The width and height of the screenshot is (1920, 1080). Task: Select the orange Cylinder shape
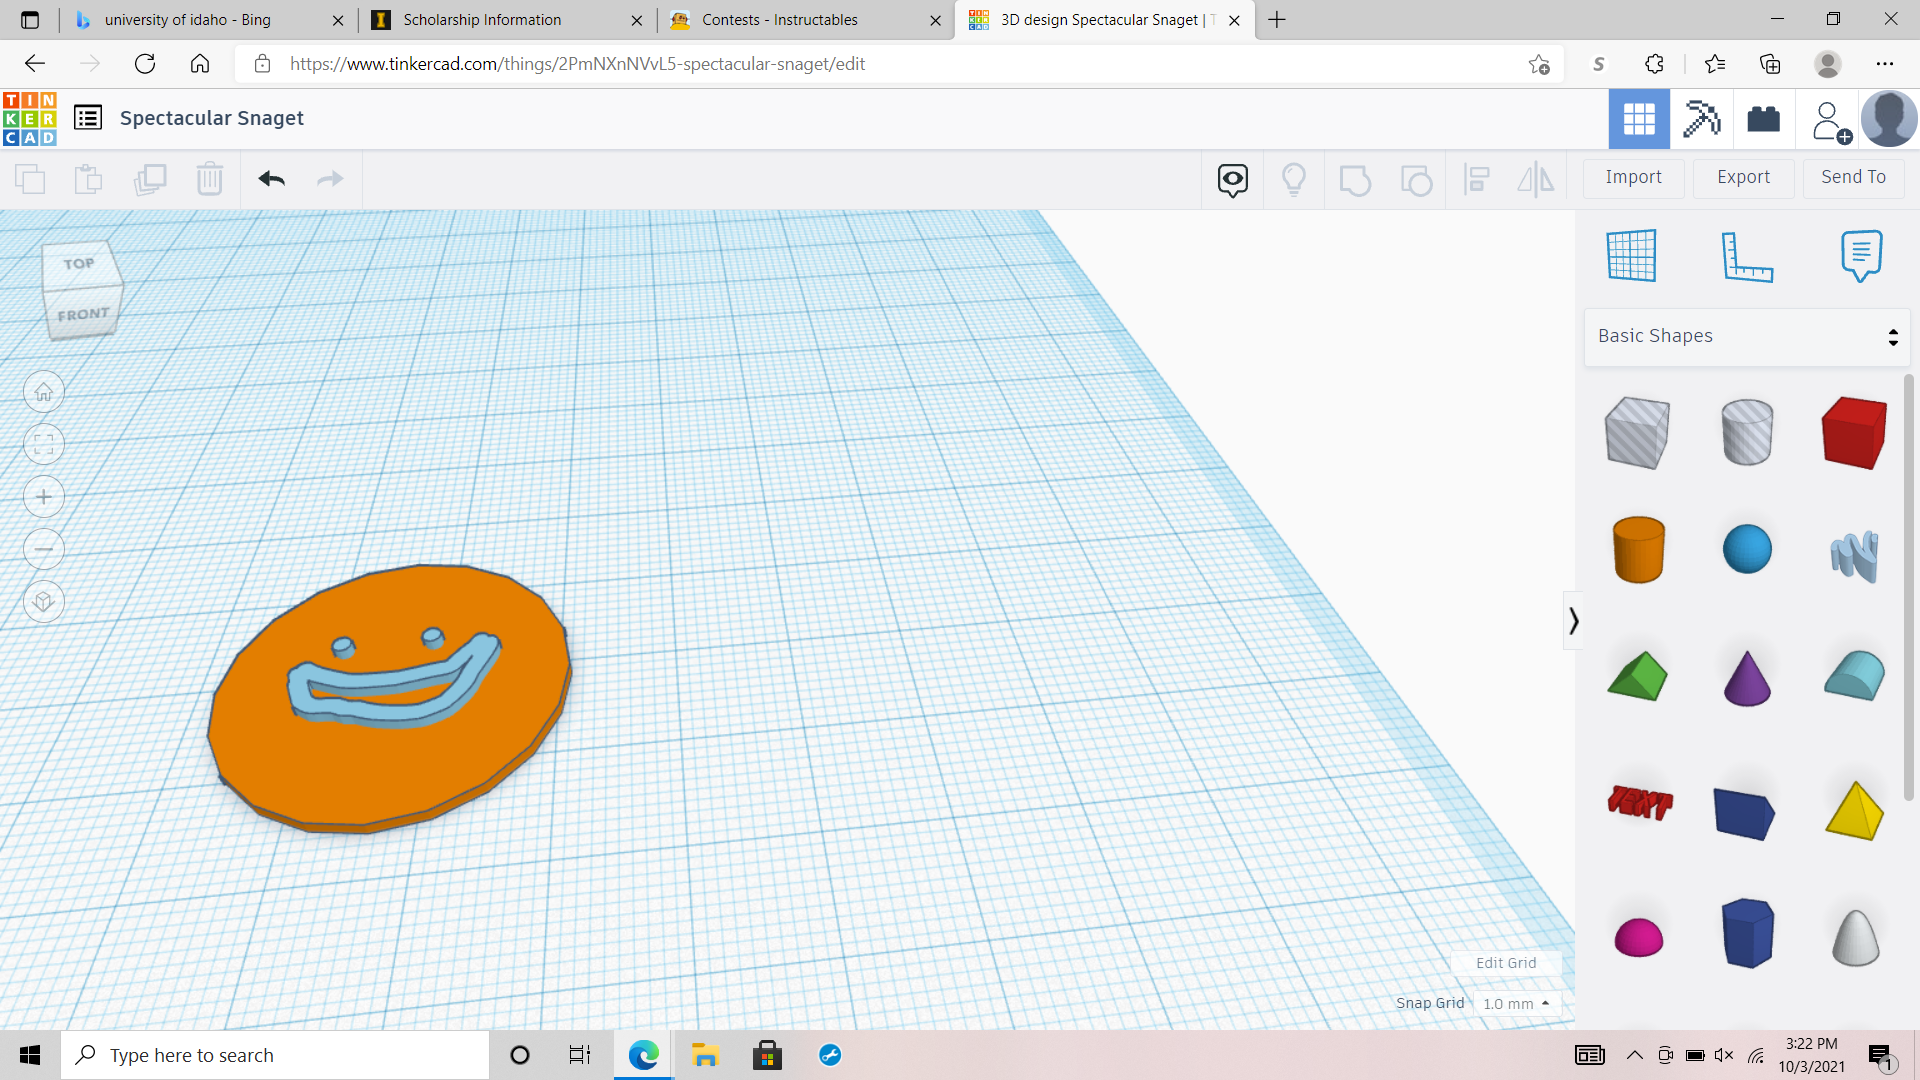point(1638,549)
